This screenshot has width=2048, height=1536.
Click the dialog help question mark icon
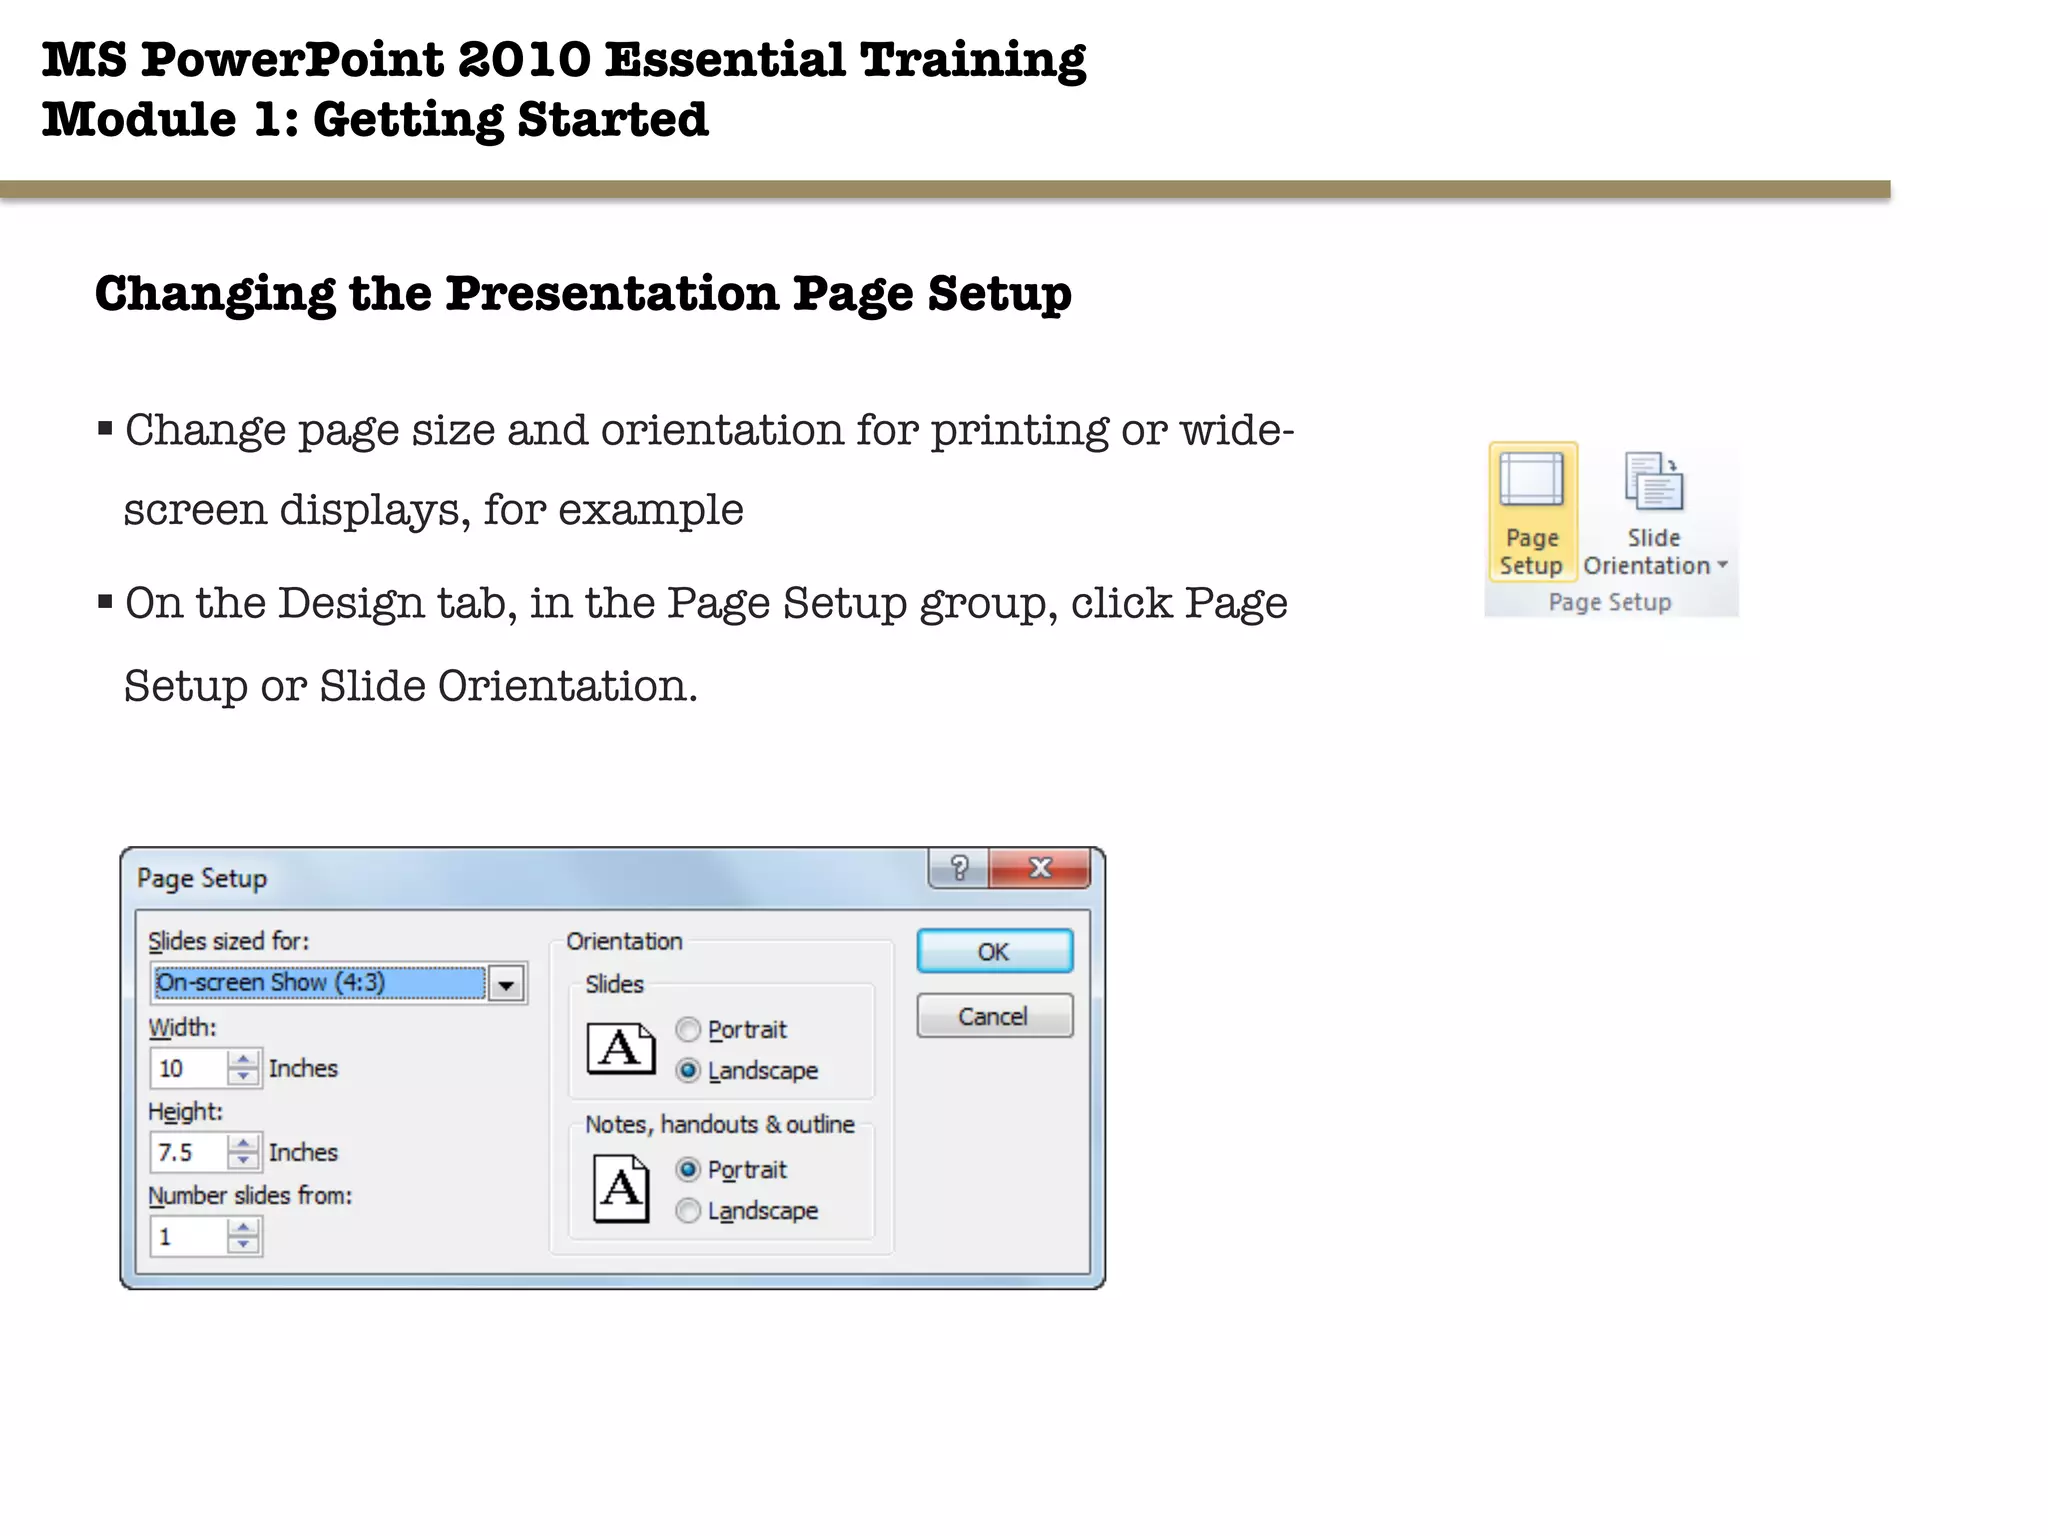click(959, 868)
